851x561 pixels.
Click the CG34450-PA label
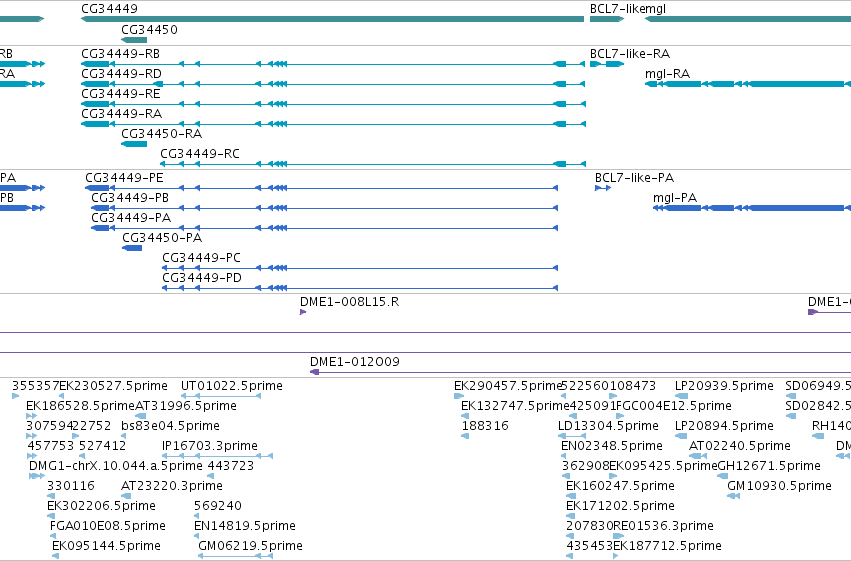162,238
